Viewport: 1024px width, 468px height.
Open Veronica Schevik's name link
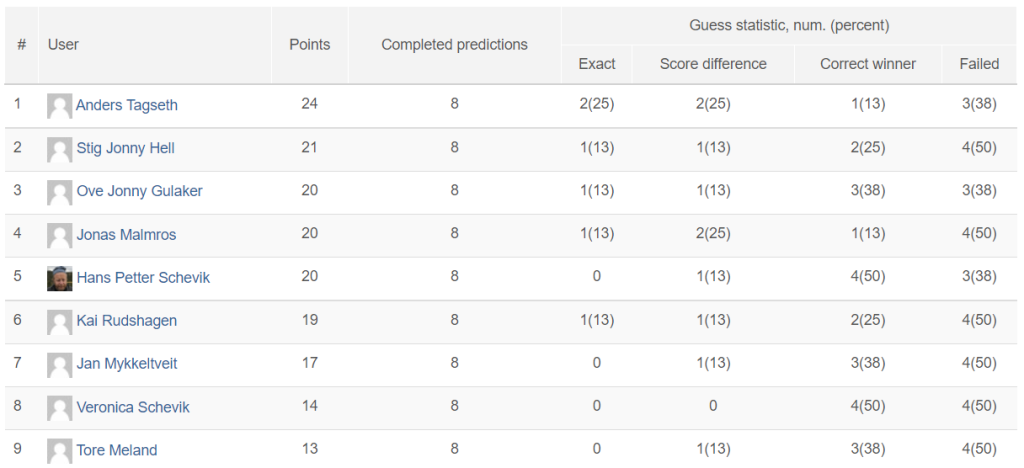(x=133, y=407)
